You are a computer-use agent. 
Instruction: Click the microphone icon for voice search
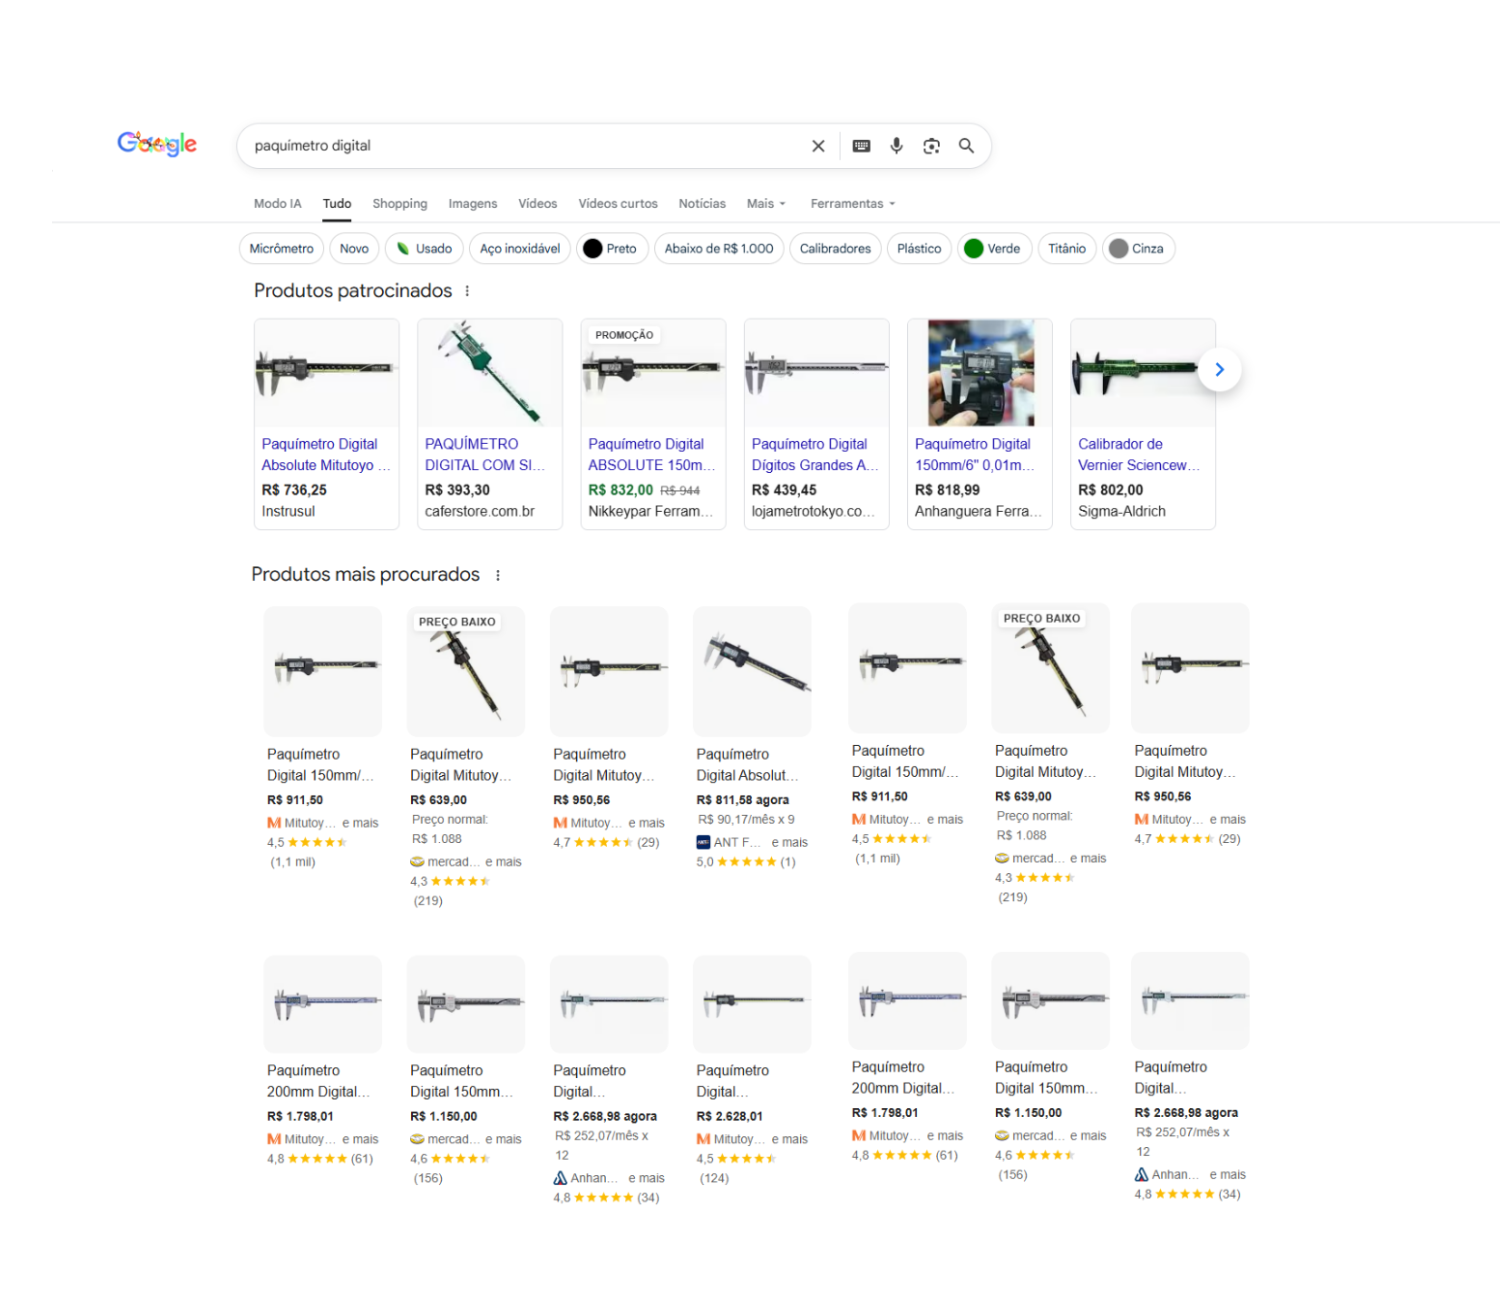tap(896, 146)
